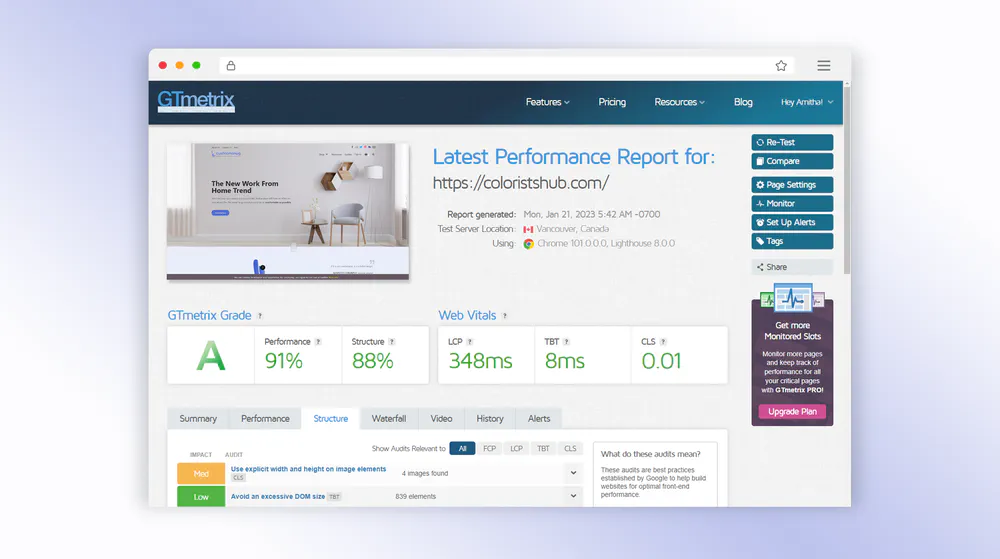Click the 348ms LCP value

point(480,361)
